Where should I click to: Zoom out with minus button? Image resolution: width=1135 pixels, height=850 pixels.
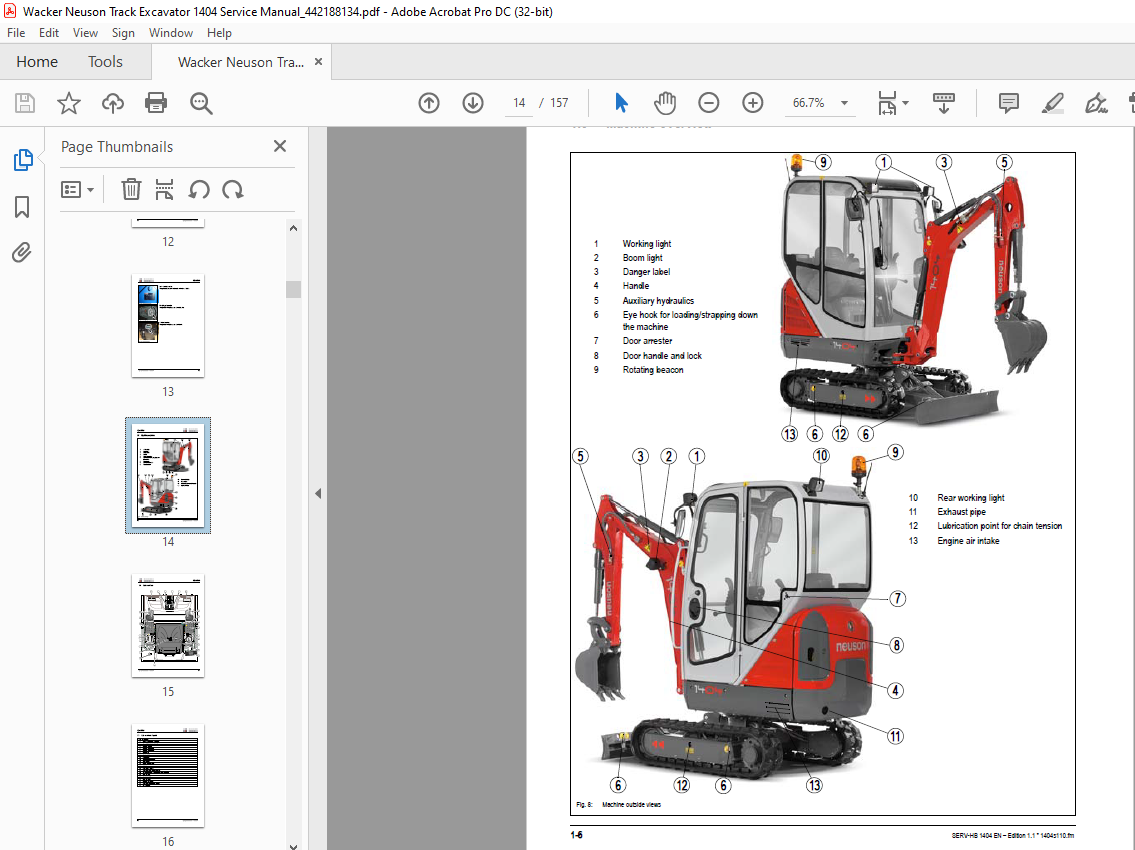(709, 103)
